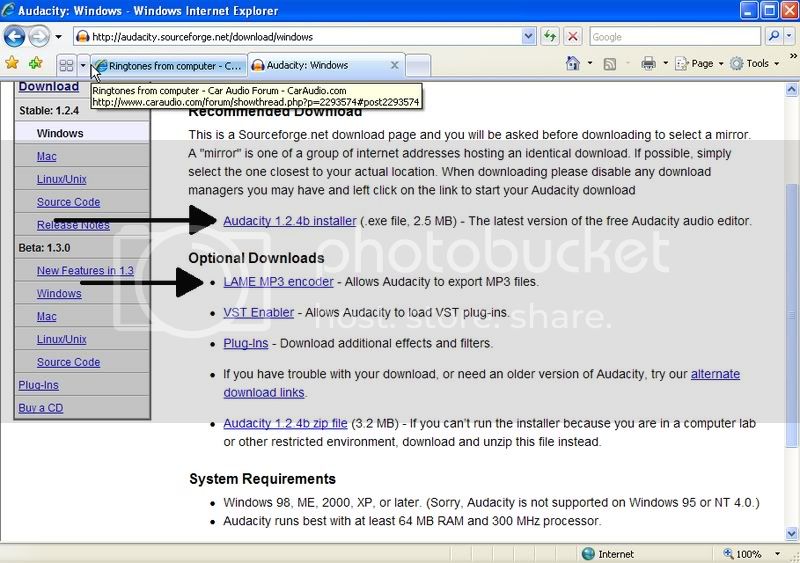The image size is (800, 563).
Task: Click inside the Google search box
Action: click(x=675, y=37)
